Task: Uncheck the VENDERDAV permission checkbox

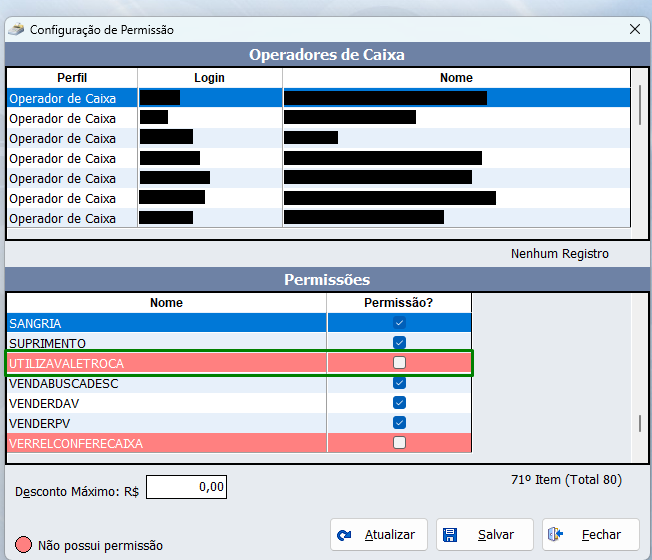Action: [399, 403]
